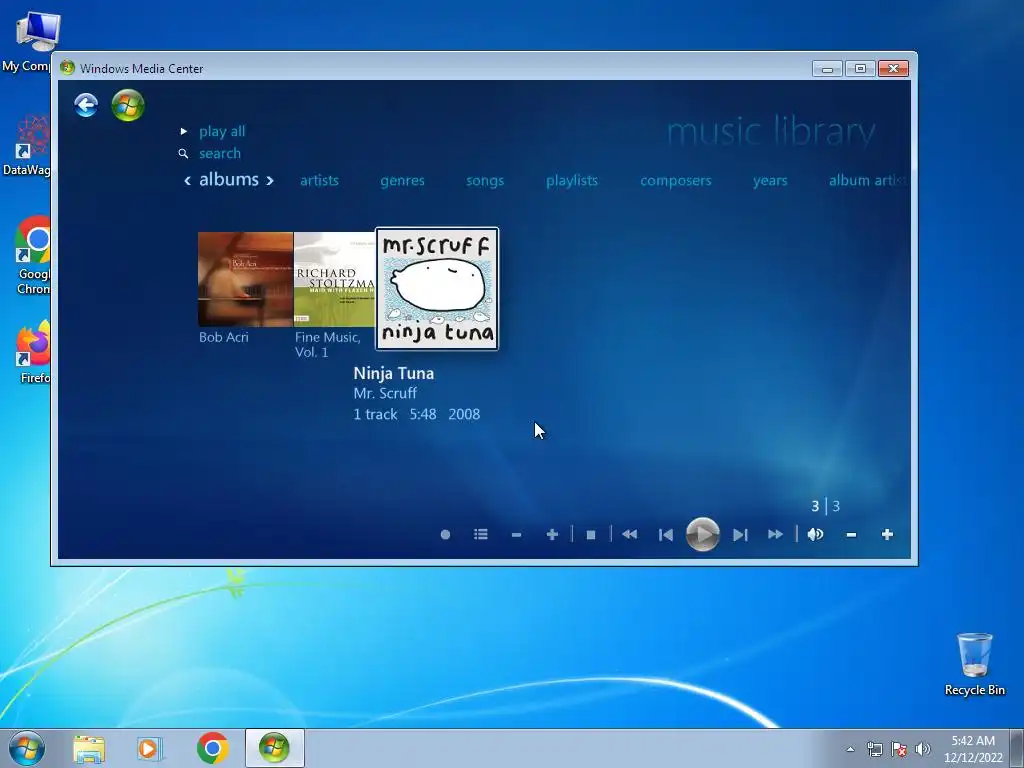The width and height of the screenshot is (1024, 768).
Task: Click the system tray volume icon
Action: [x=923, y=749]
